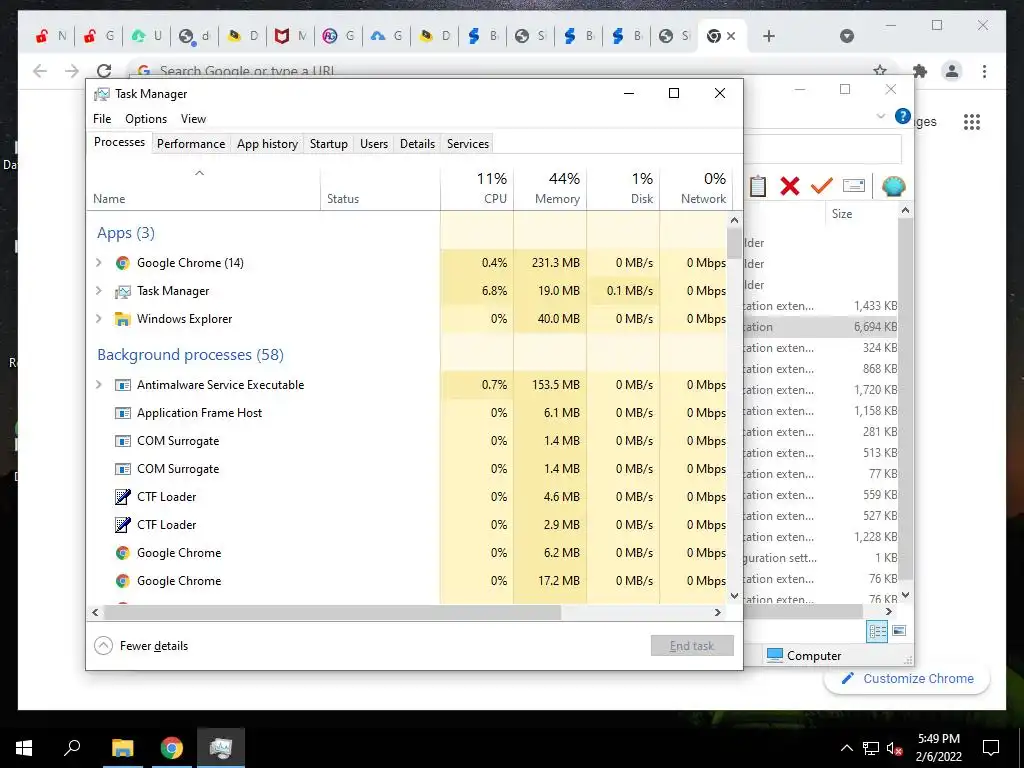This screenshot has width=1024, height=768.
Task: Sort processes by Memory column
Action: tap(550, 188)
